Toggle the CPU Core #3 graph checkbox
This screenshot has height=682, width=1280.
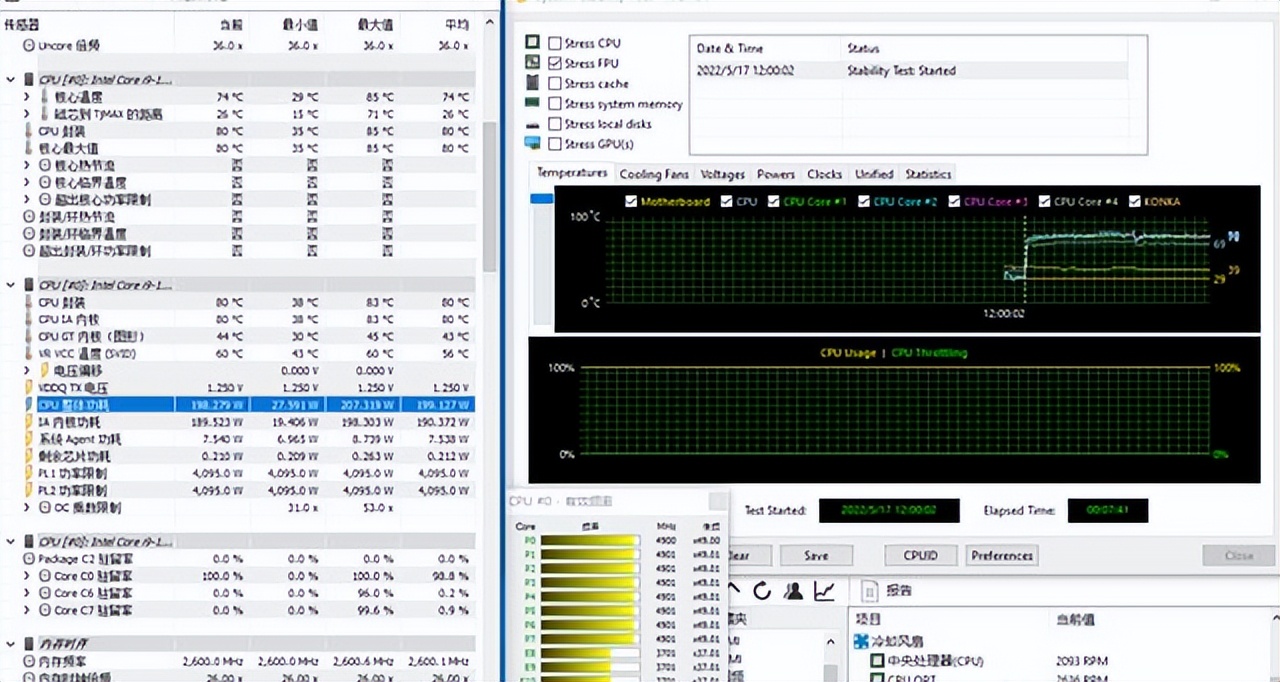tap(954, 201)
